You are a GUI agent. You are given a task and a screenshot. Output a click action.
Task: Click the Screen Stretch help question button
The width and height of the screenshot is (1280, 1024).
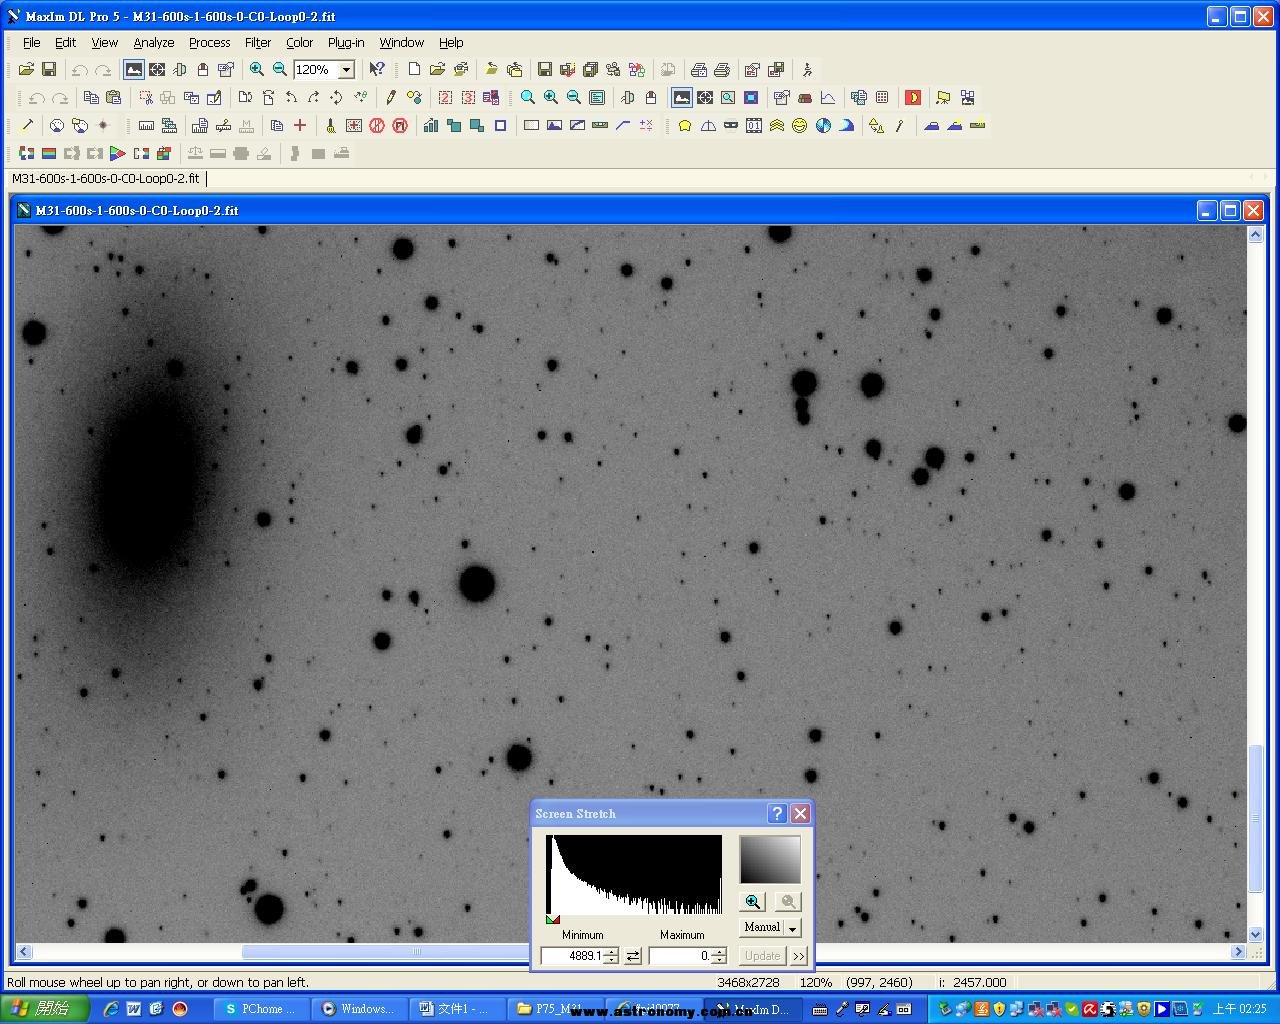point(777,813)
